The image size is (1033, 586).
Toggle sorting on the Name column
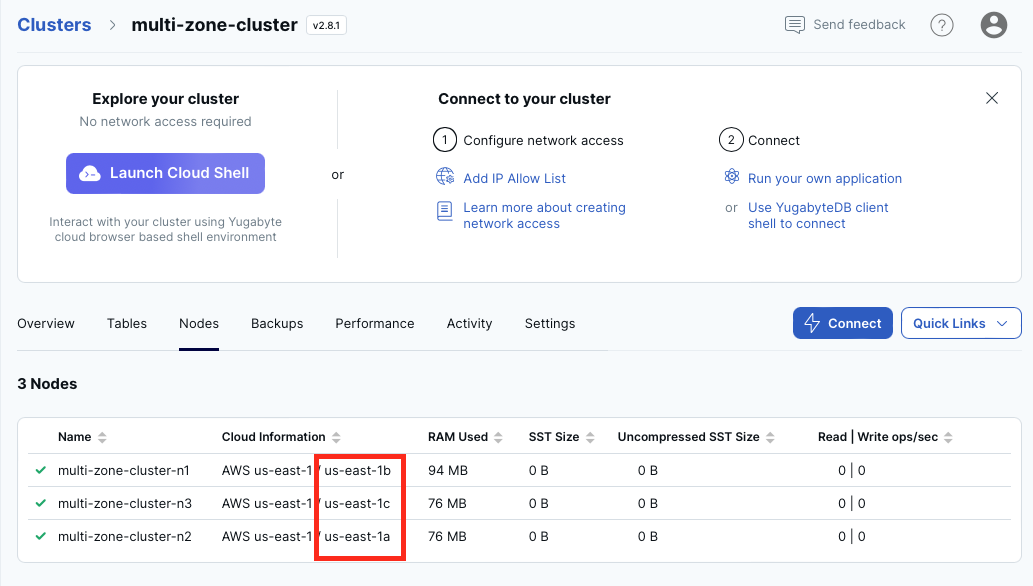[102, 437]
